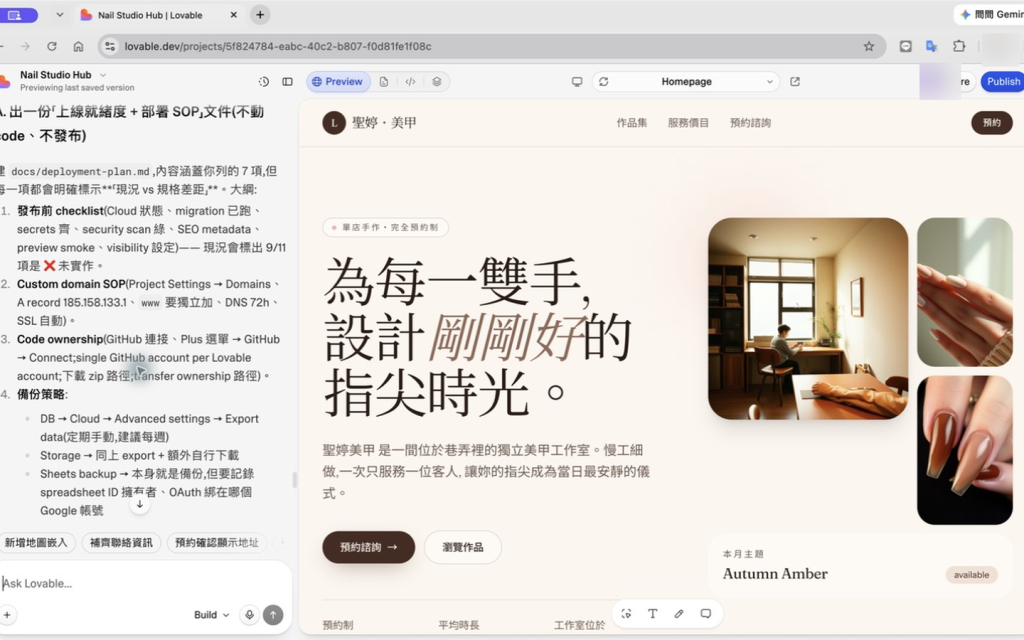The width and height of the screenshot is (1024, 640).
Task: Click the scroll to bottom arrow in chat
Action: click(x=140, y=504)
